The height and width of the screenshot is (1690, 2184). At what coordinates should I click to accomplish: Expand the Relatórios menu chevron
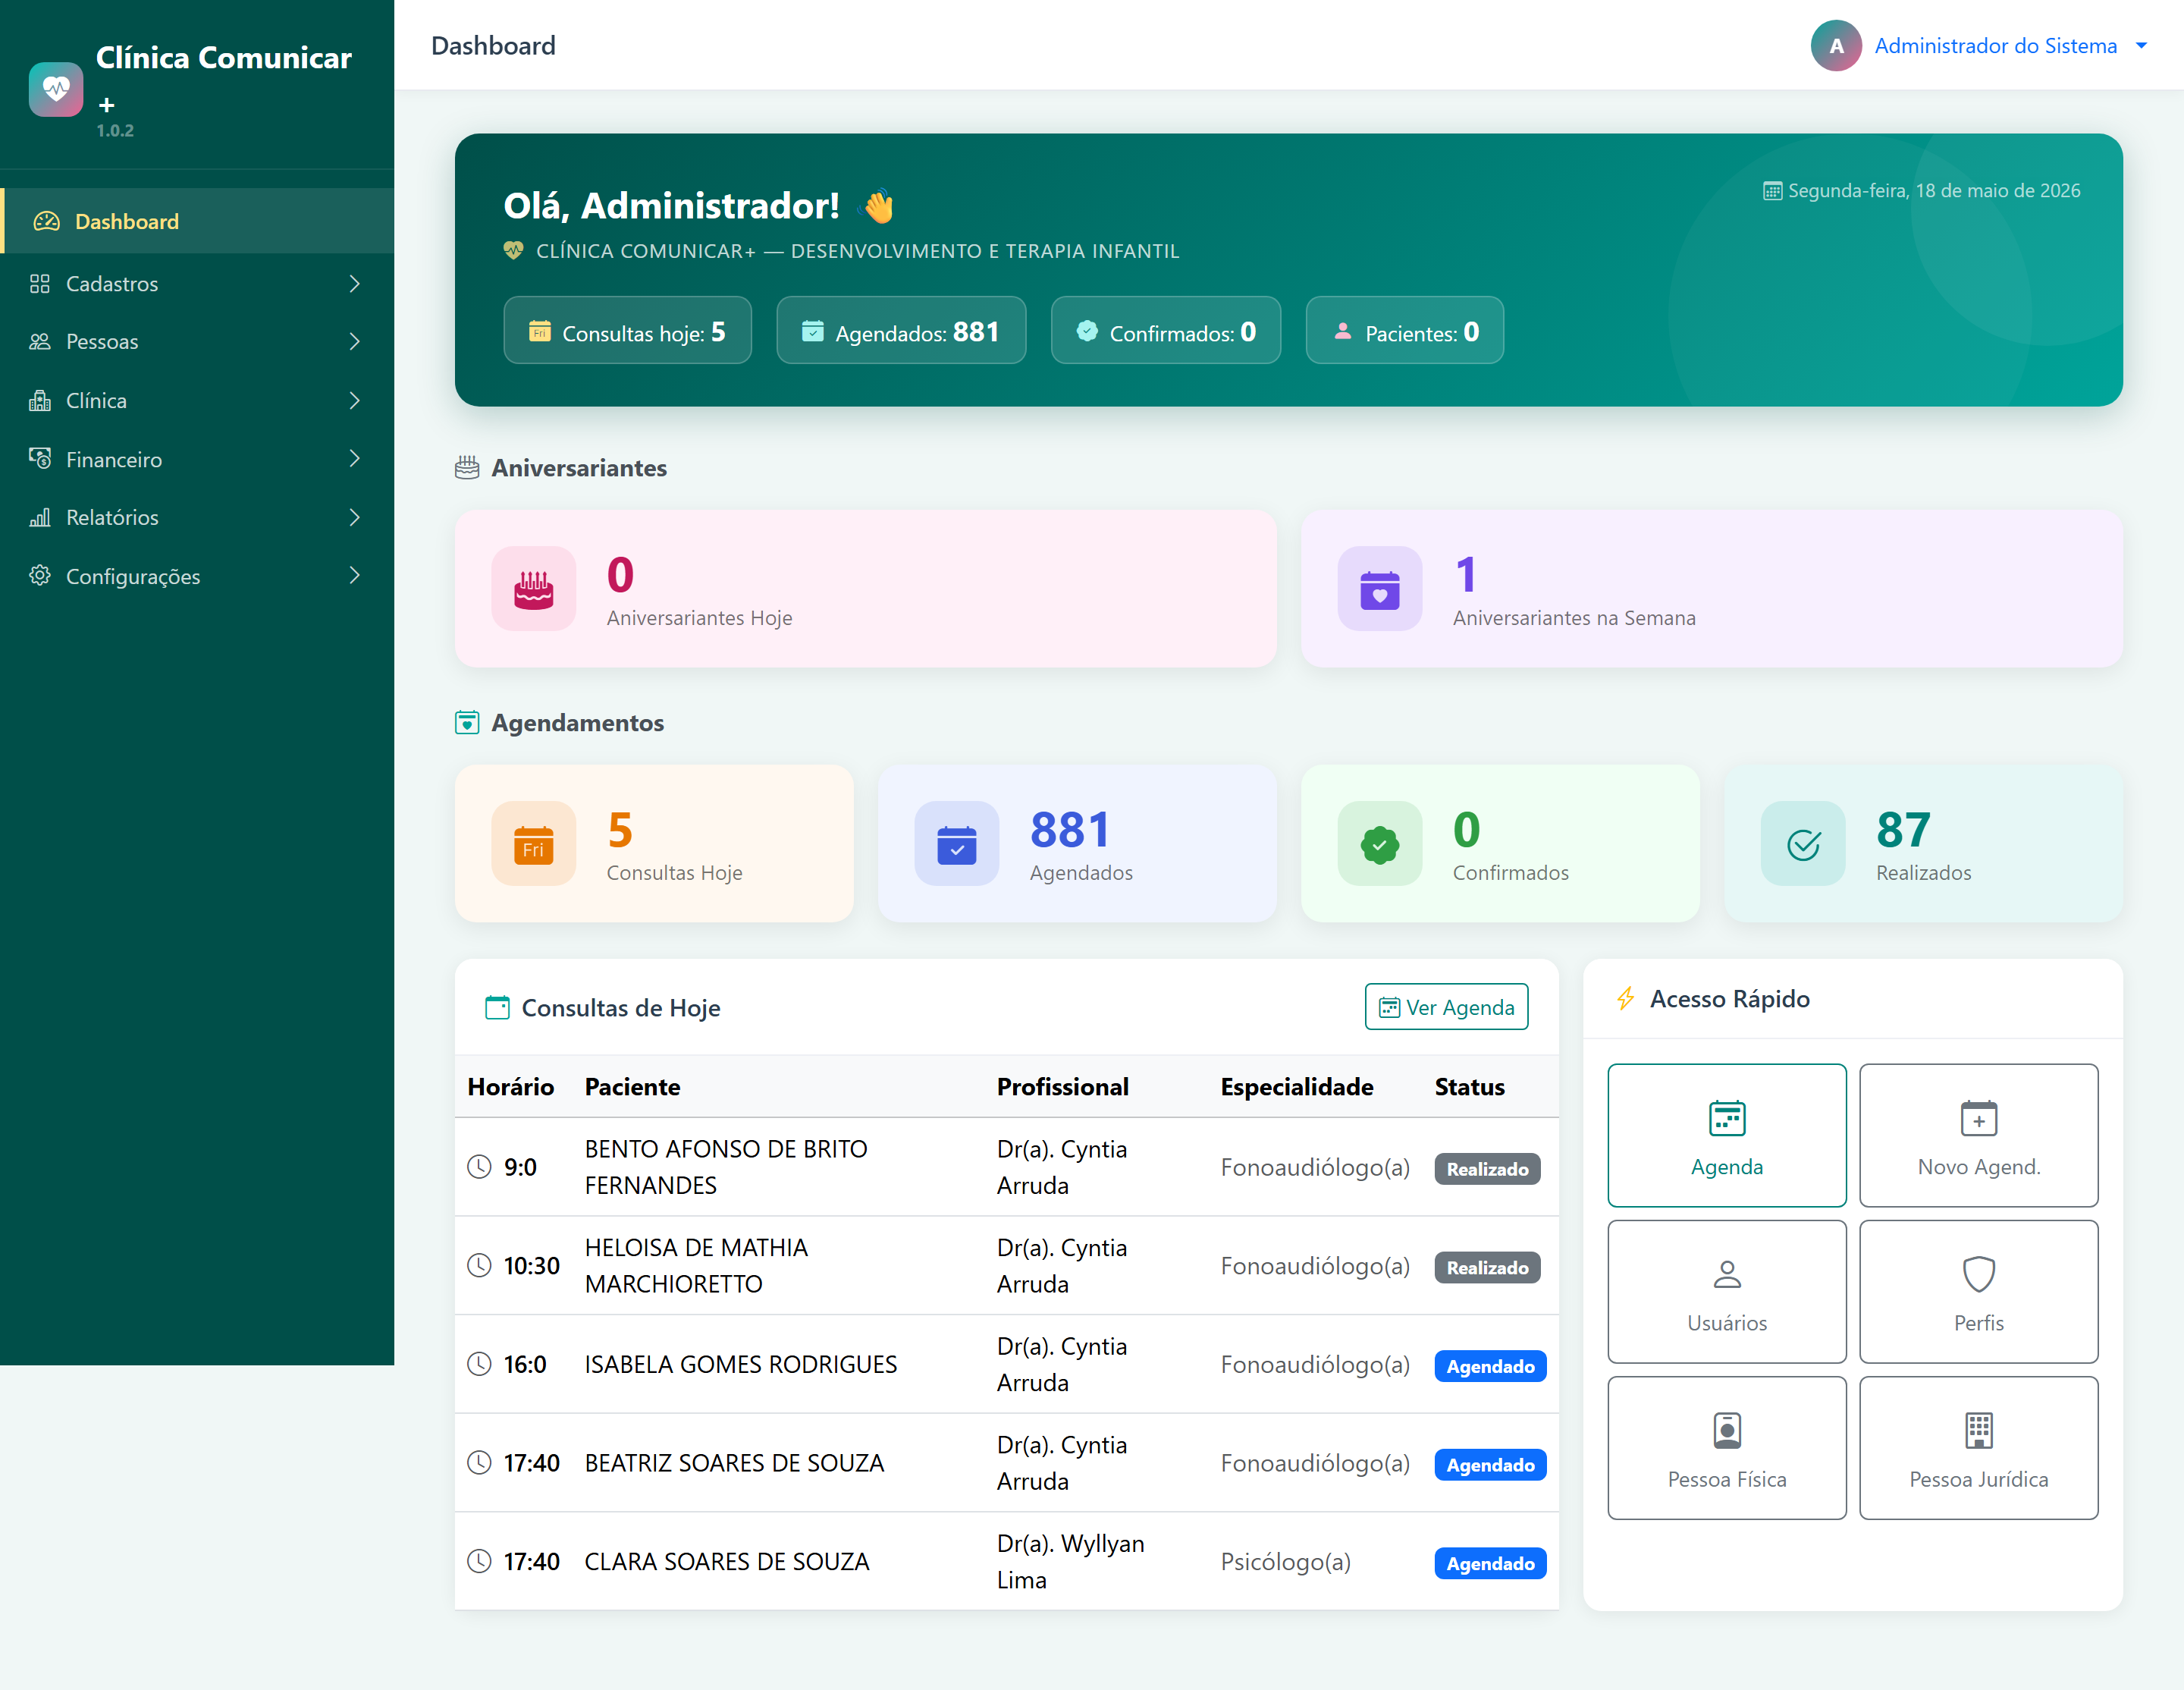coord(355,517)
